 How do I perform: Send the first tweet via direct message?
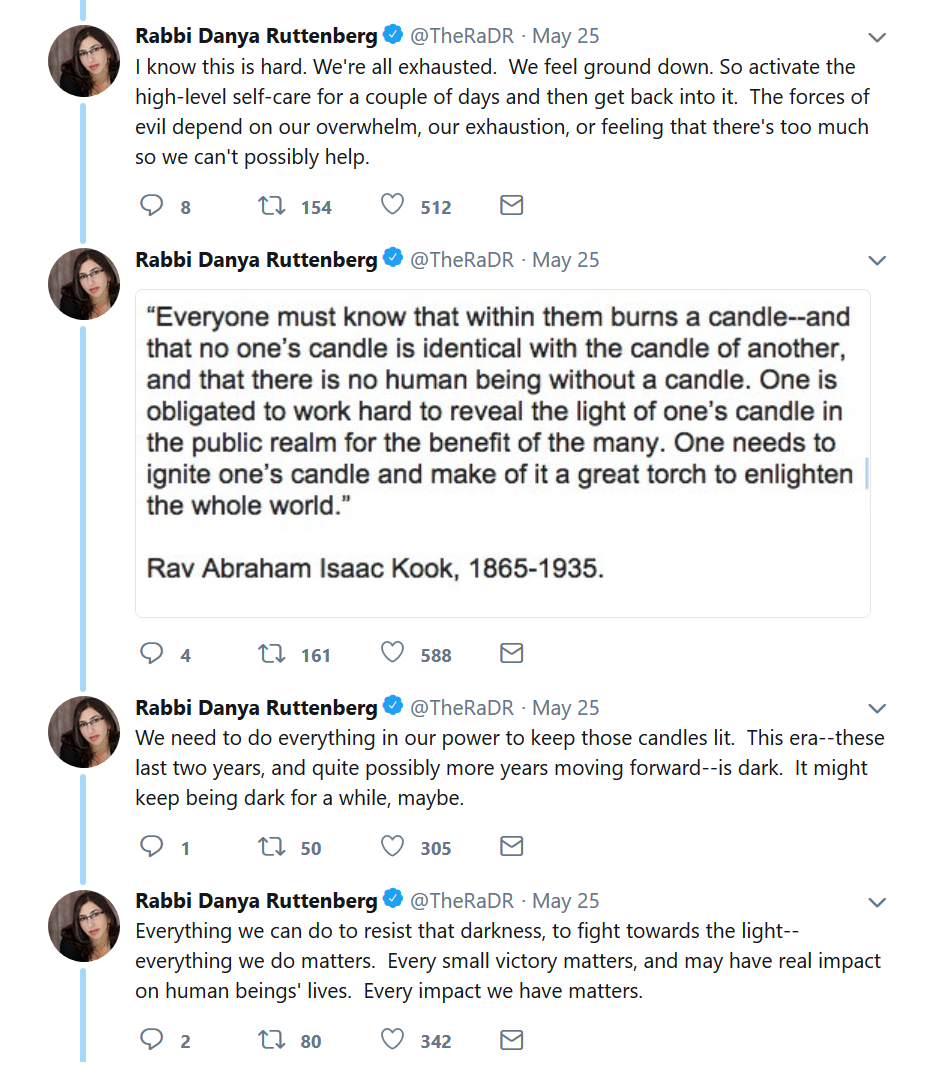pyautogui.click(x=511, y=206)
